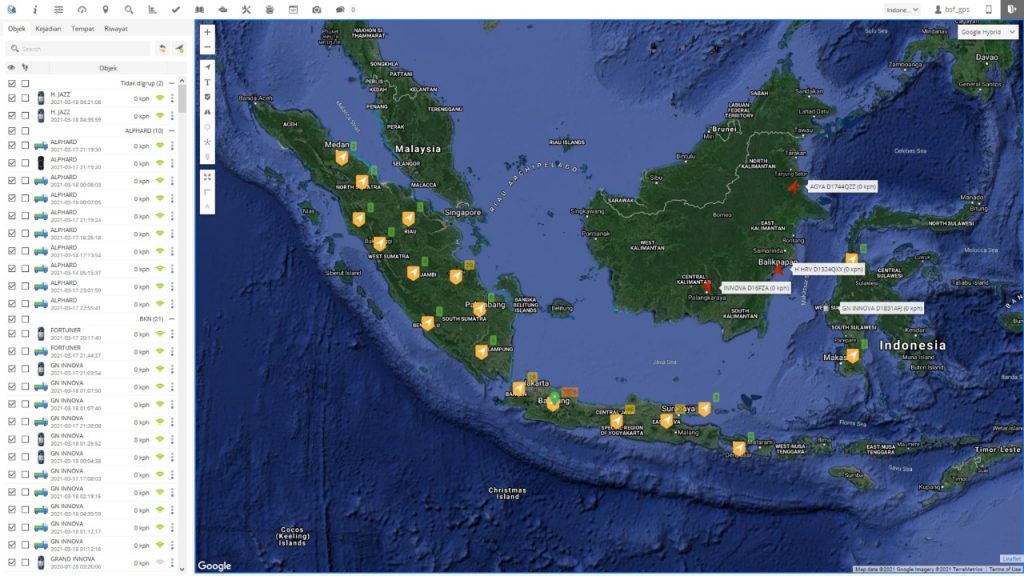Toggle visibility checkbox for ALPHARD group
This screenshot has width=1024, height=576.
click(x=11, y=130)
